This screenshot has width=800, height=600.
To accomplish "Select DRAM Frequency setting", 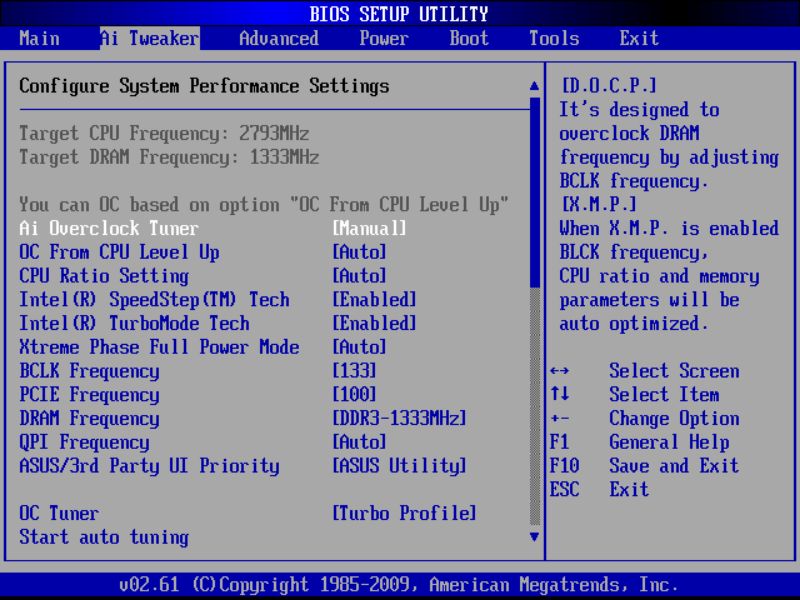I will click(89, 418).
